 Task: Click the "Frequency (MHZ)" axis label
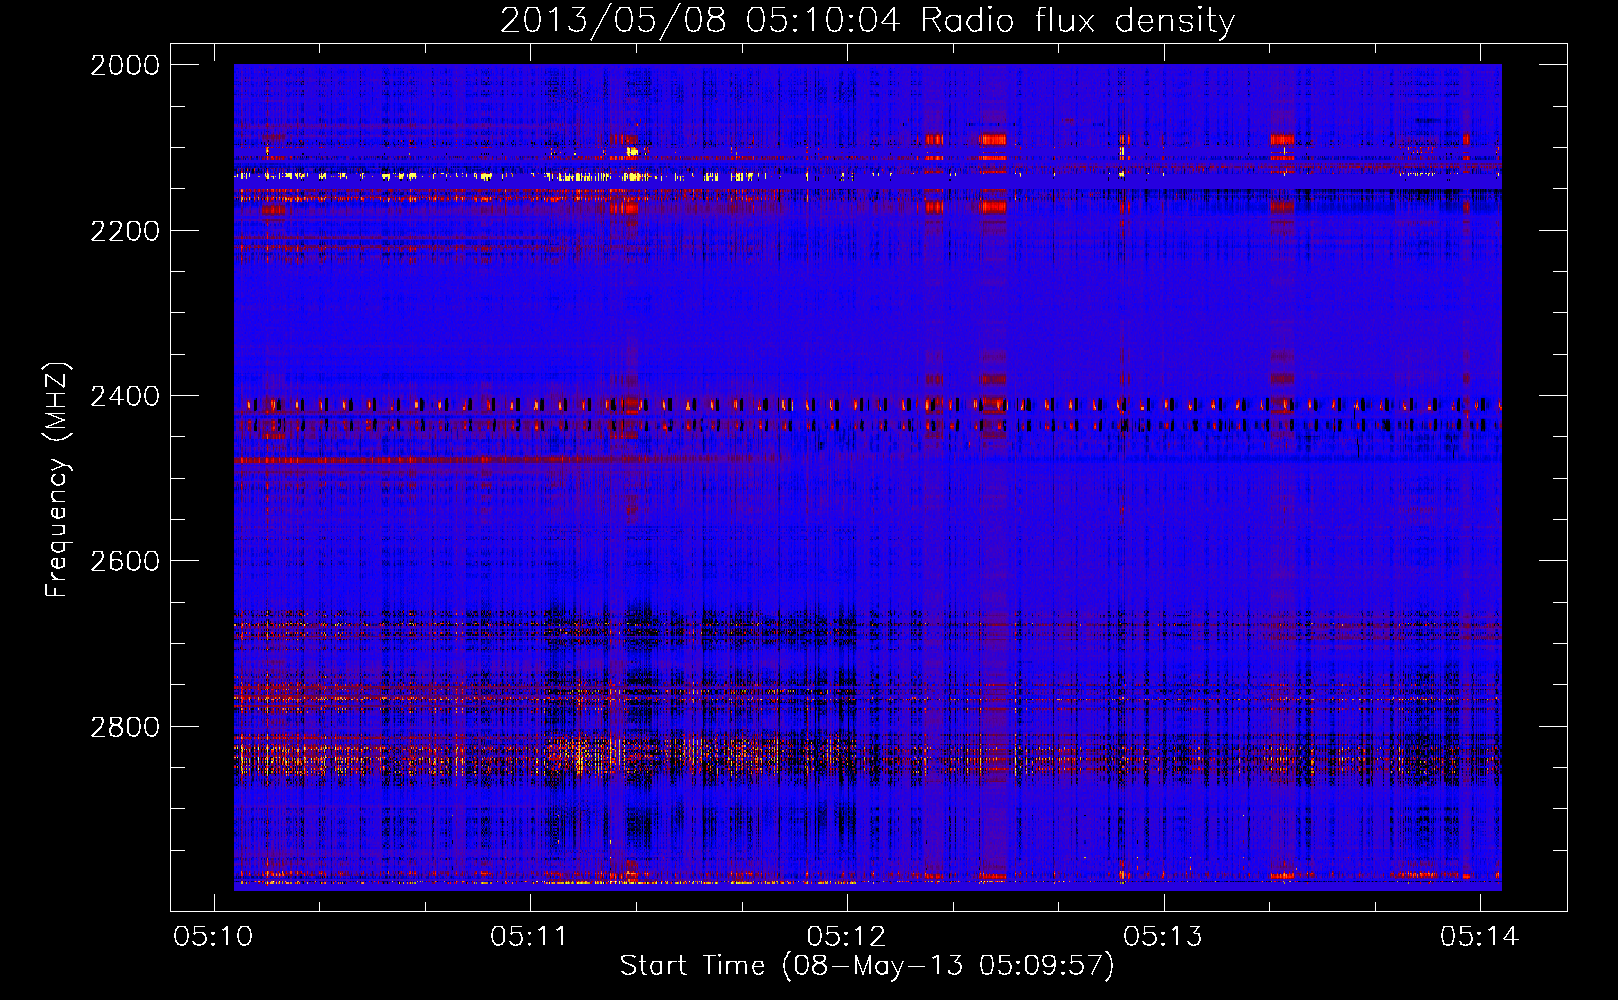coord(57,479)
